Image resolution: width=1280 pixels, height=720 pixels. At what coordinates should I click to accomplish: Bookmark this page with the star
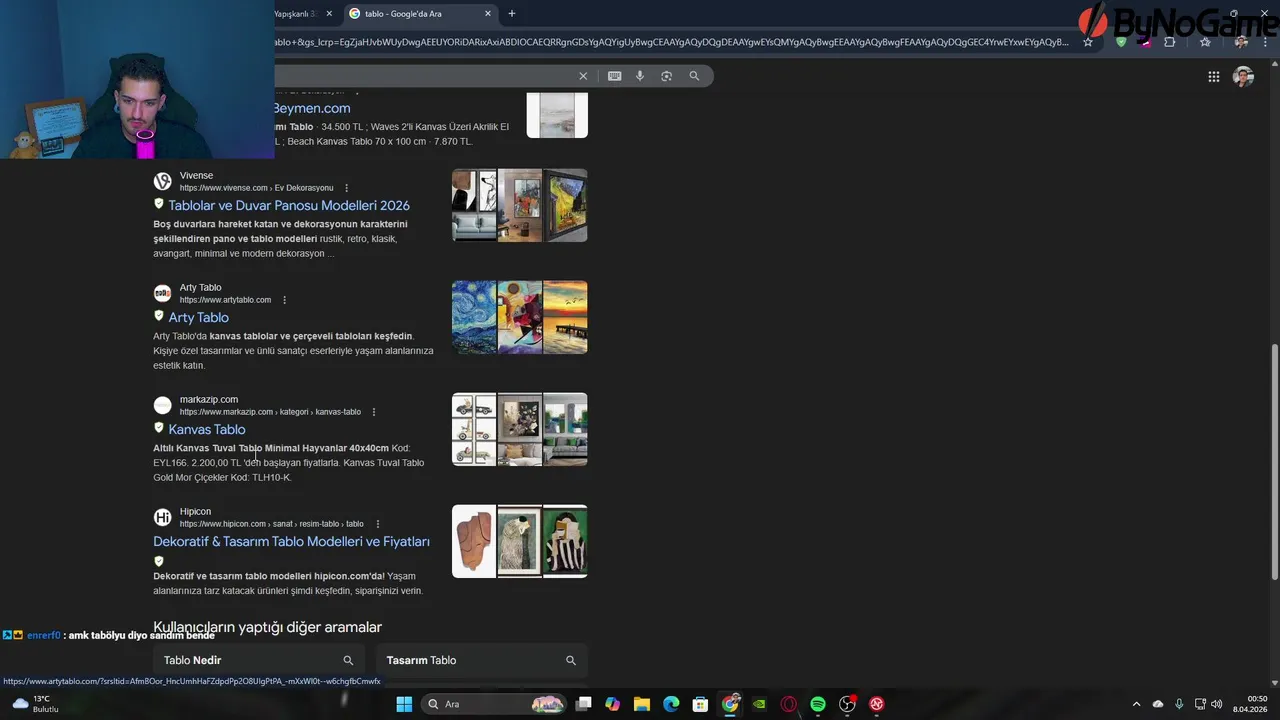tap(1088, 42)
